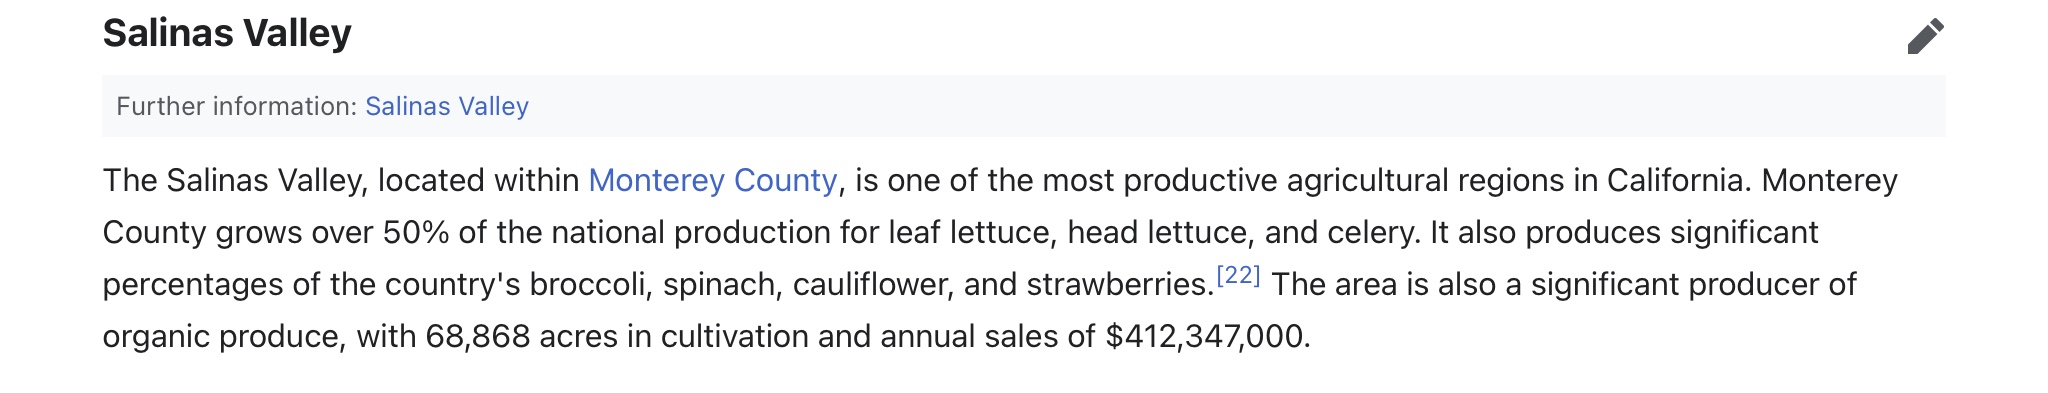Click the 50% figure in the paragraph

[416, 232]
